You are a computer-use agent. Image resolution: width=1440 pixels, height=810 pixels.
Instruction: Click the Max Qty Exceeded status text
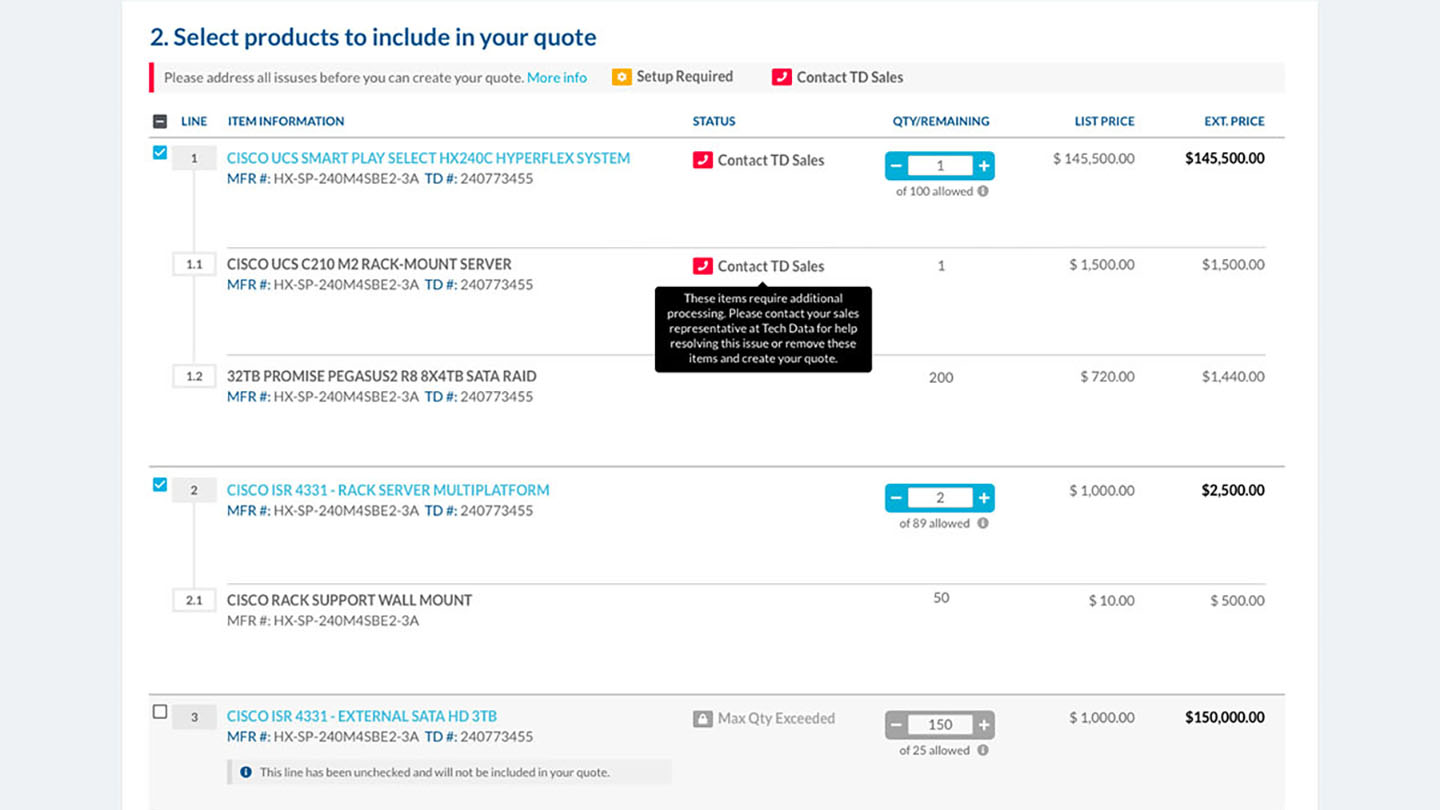776,719
